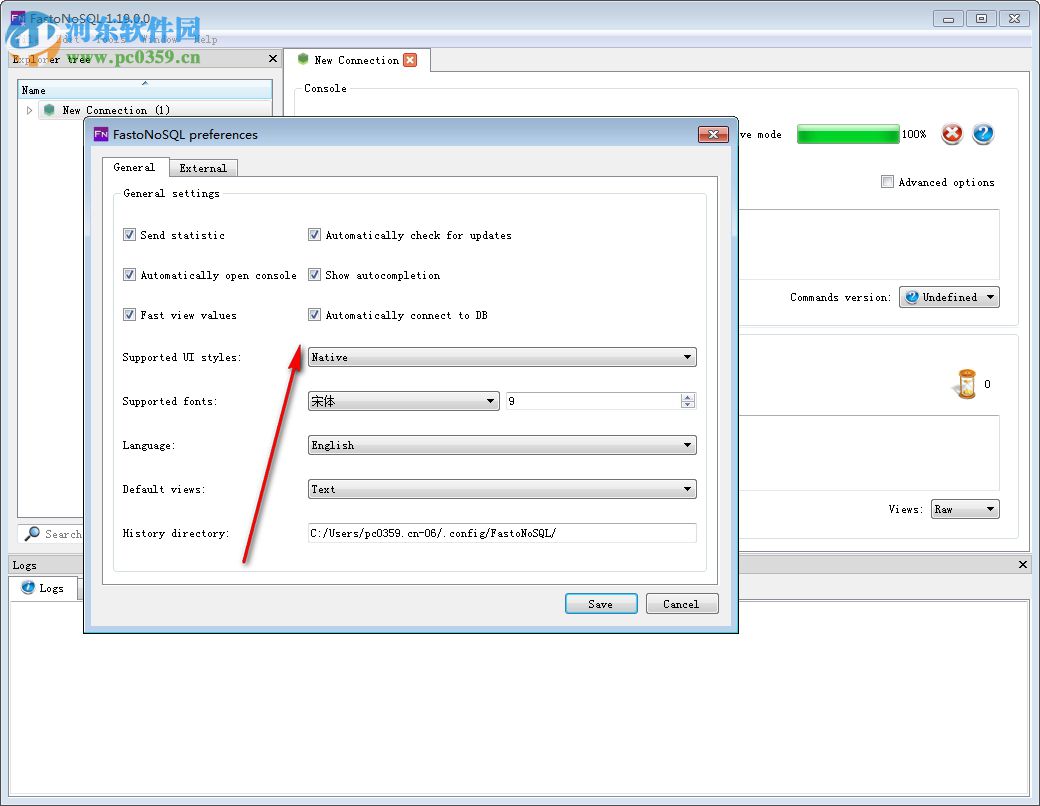Viewport: 1040px width, 806px height.
Task: Enable the Advanced options checkbox
Action: click(x=887, y=182)
